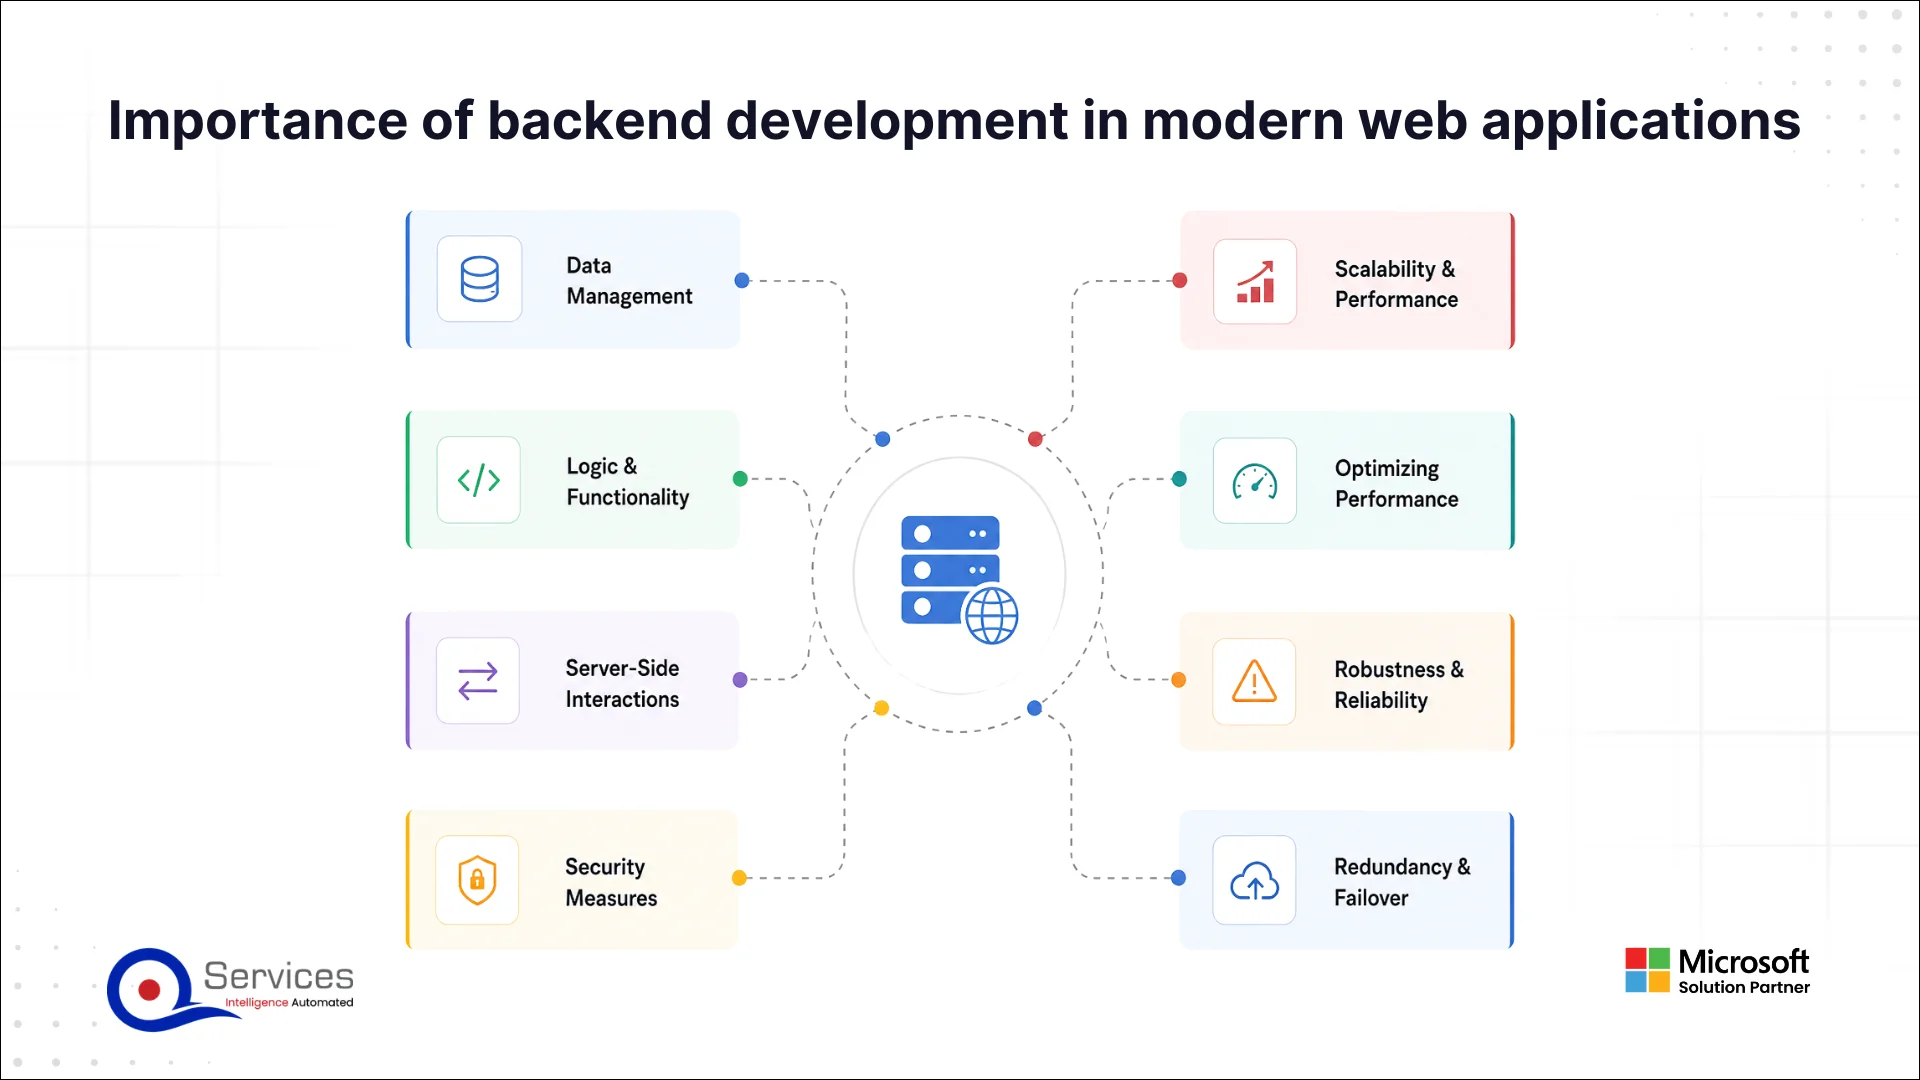Click the code brackets icon for Logic & Functionality

(479, 480)
